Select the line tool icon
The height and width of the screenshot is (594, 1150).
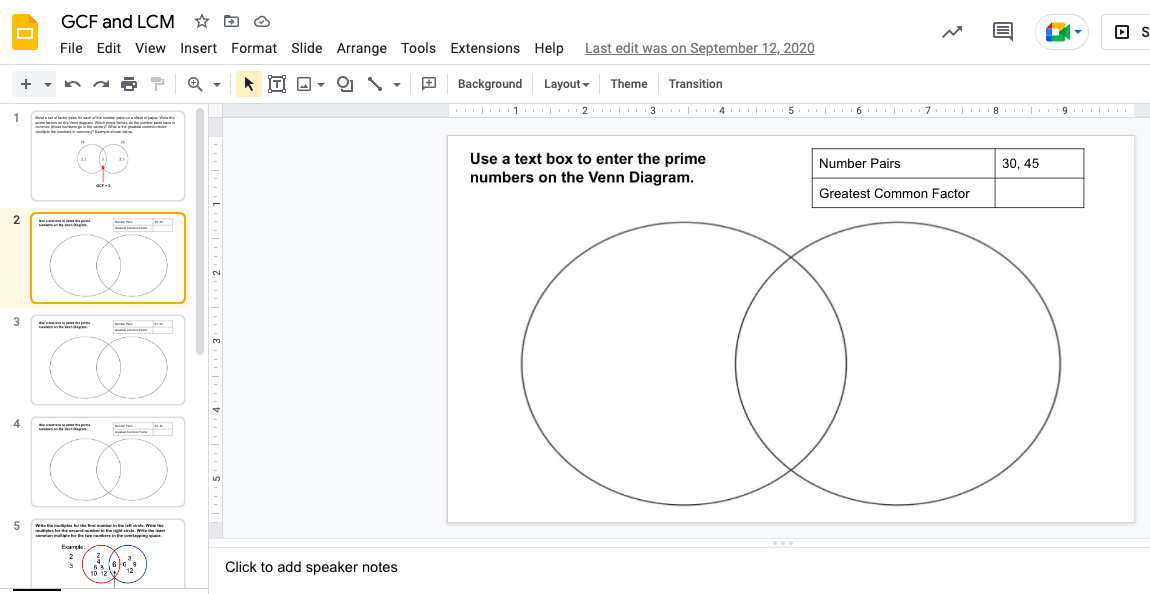[x=375, y=84]
